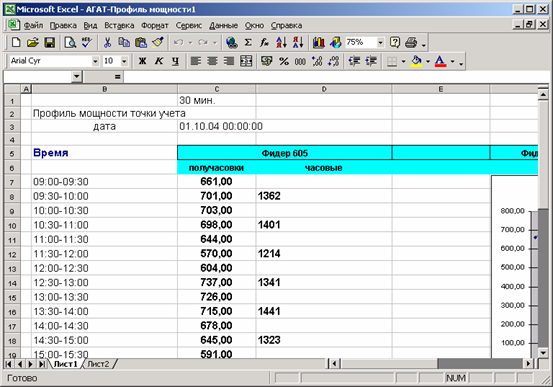Click the printer icon in the toolbar
The image size is (553, 387).
[x=411, y=43]
